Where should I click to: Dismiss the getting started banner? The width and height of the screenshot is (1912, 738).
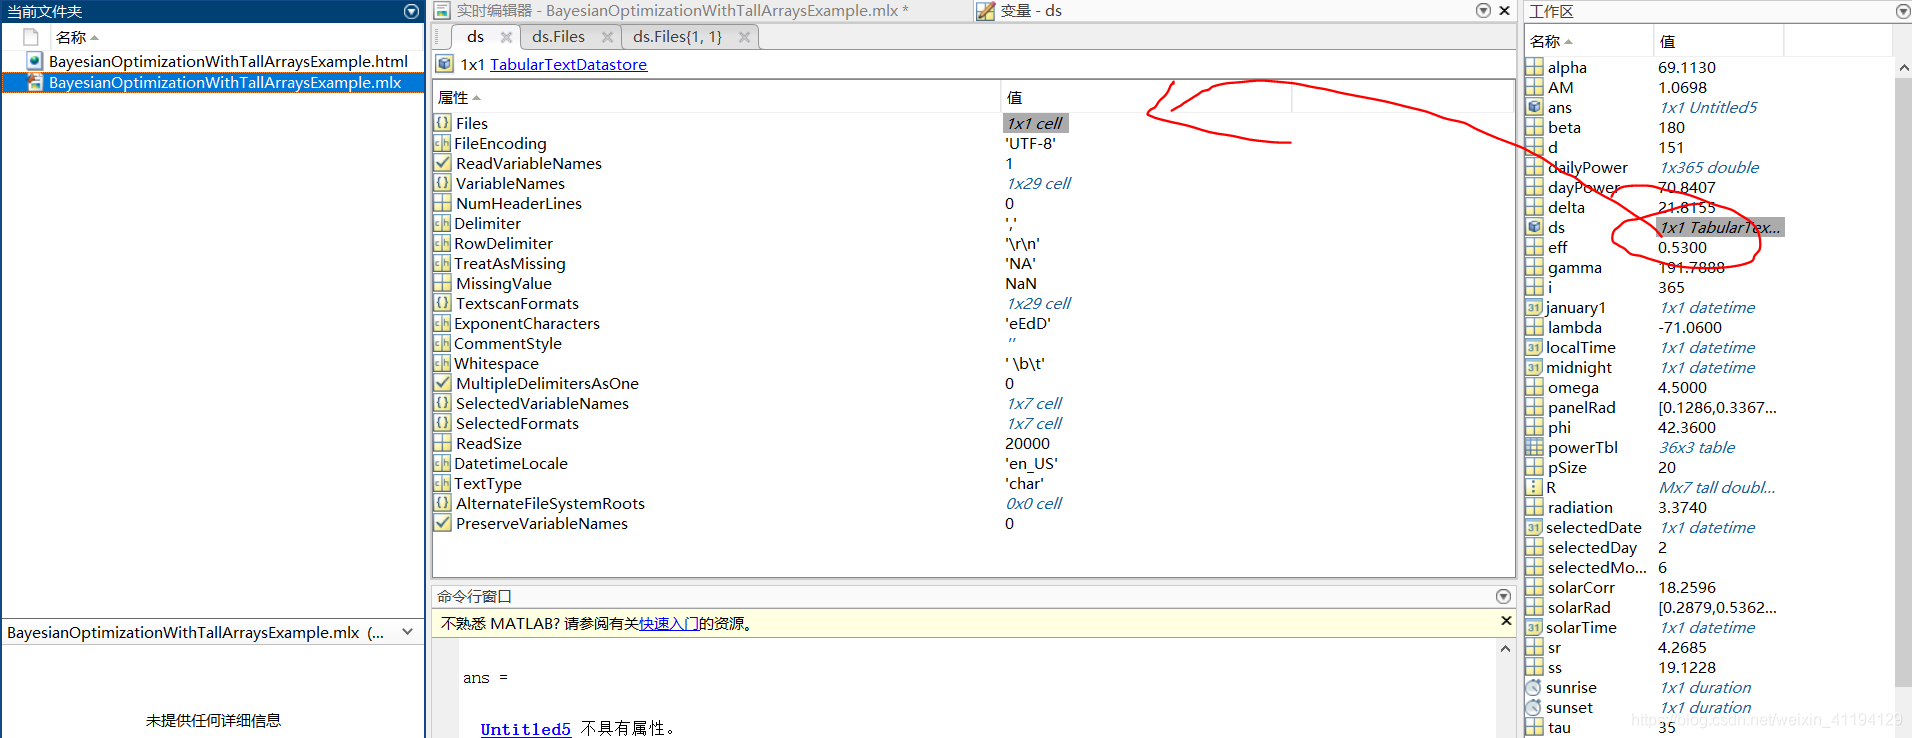[1506, 621]
